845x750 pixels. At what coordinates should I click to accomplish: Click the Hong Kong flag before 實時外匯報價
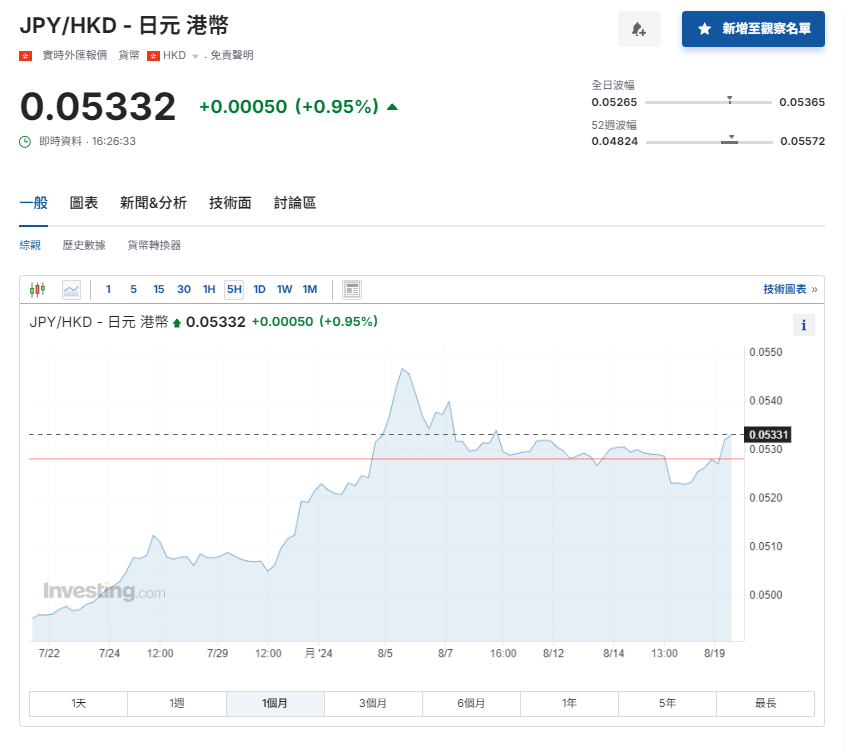click(x=26, y=56)
